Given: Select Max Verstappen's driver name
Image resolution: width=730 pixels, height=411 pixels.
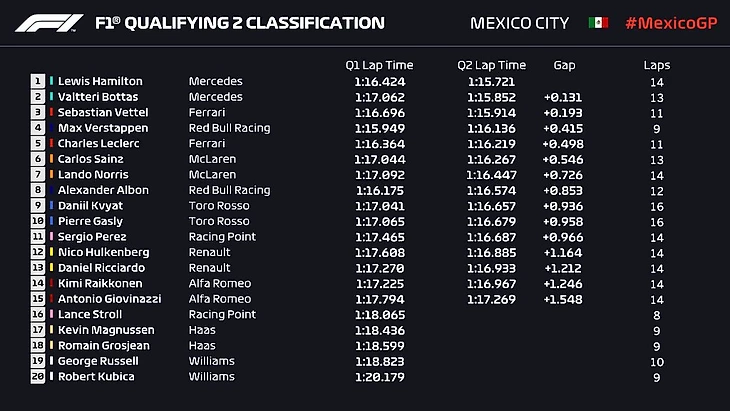Looking at the screenshot, I should coord(103,128).
